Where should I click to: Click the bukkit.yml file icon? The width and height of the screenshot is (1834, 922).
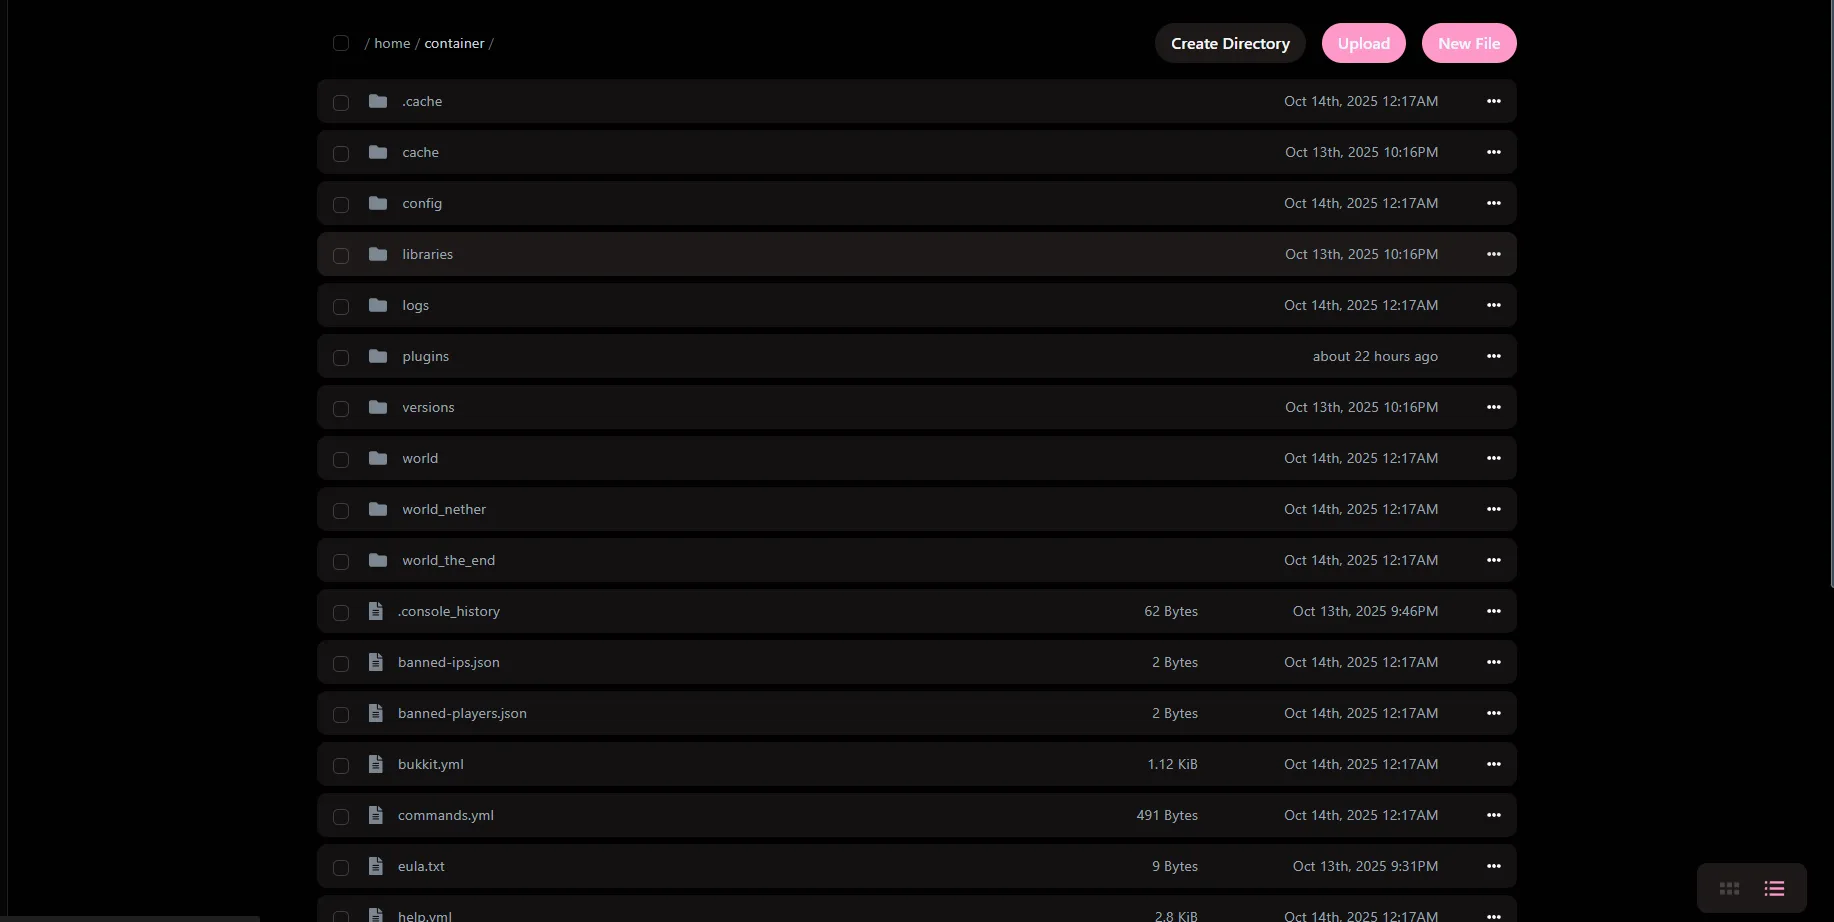[x=375, y=764]
